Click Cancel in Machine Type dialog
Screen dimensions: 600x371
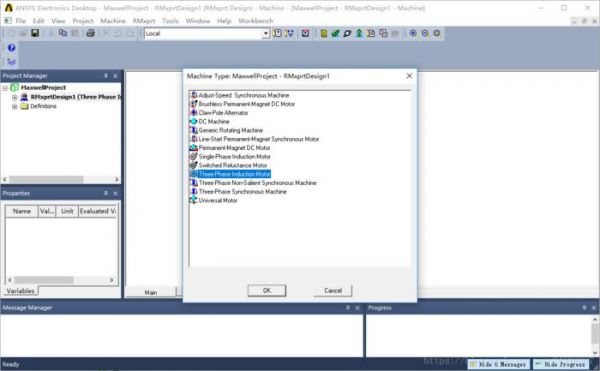click(x=333, y=291)
